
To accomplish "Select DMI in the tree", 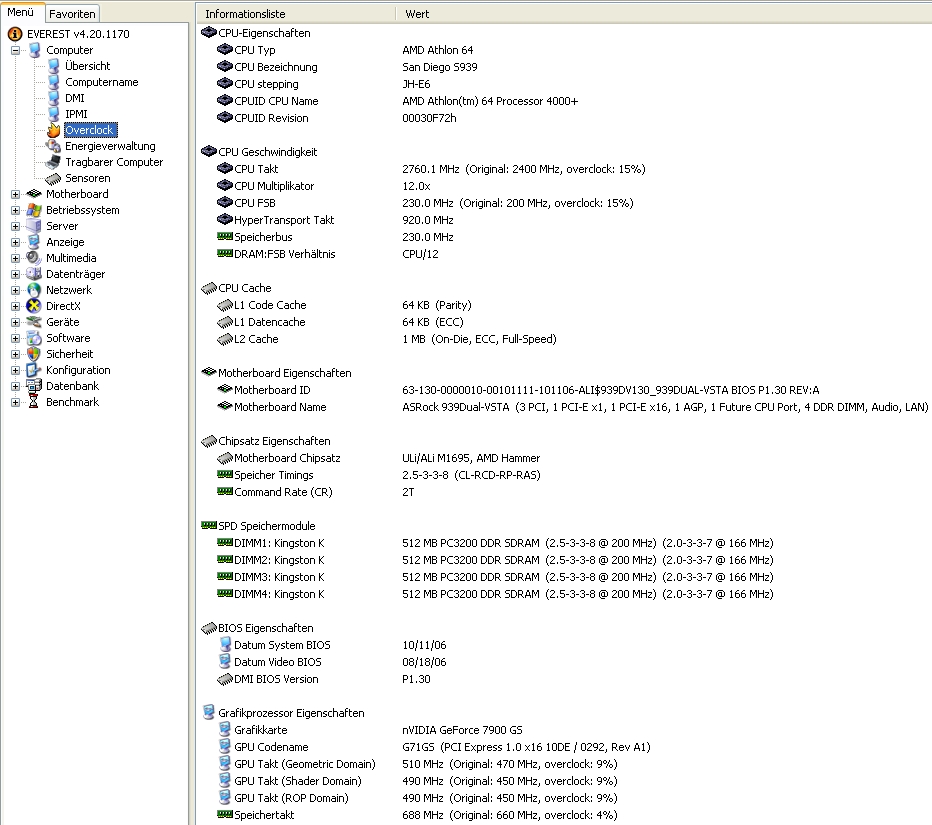I will 75,98.
